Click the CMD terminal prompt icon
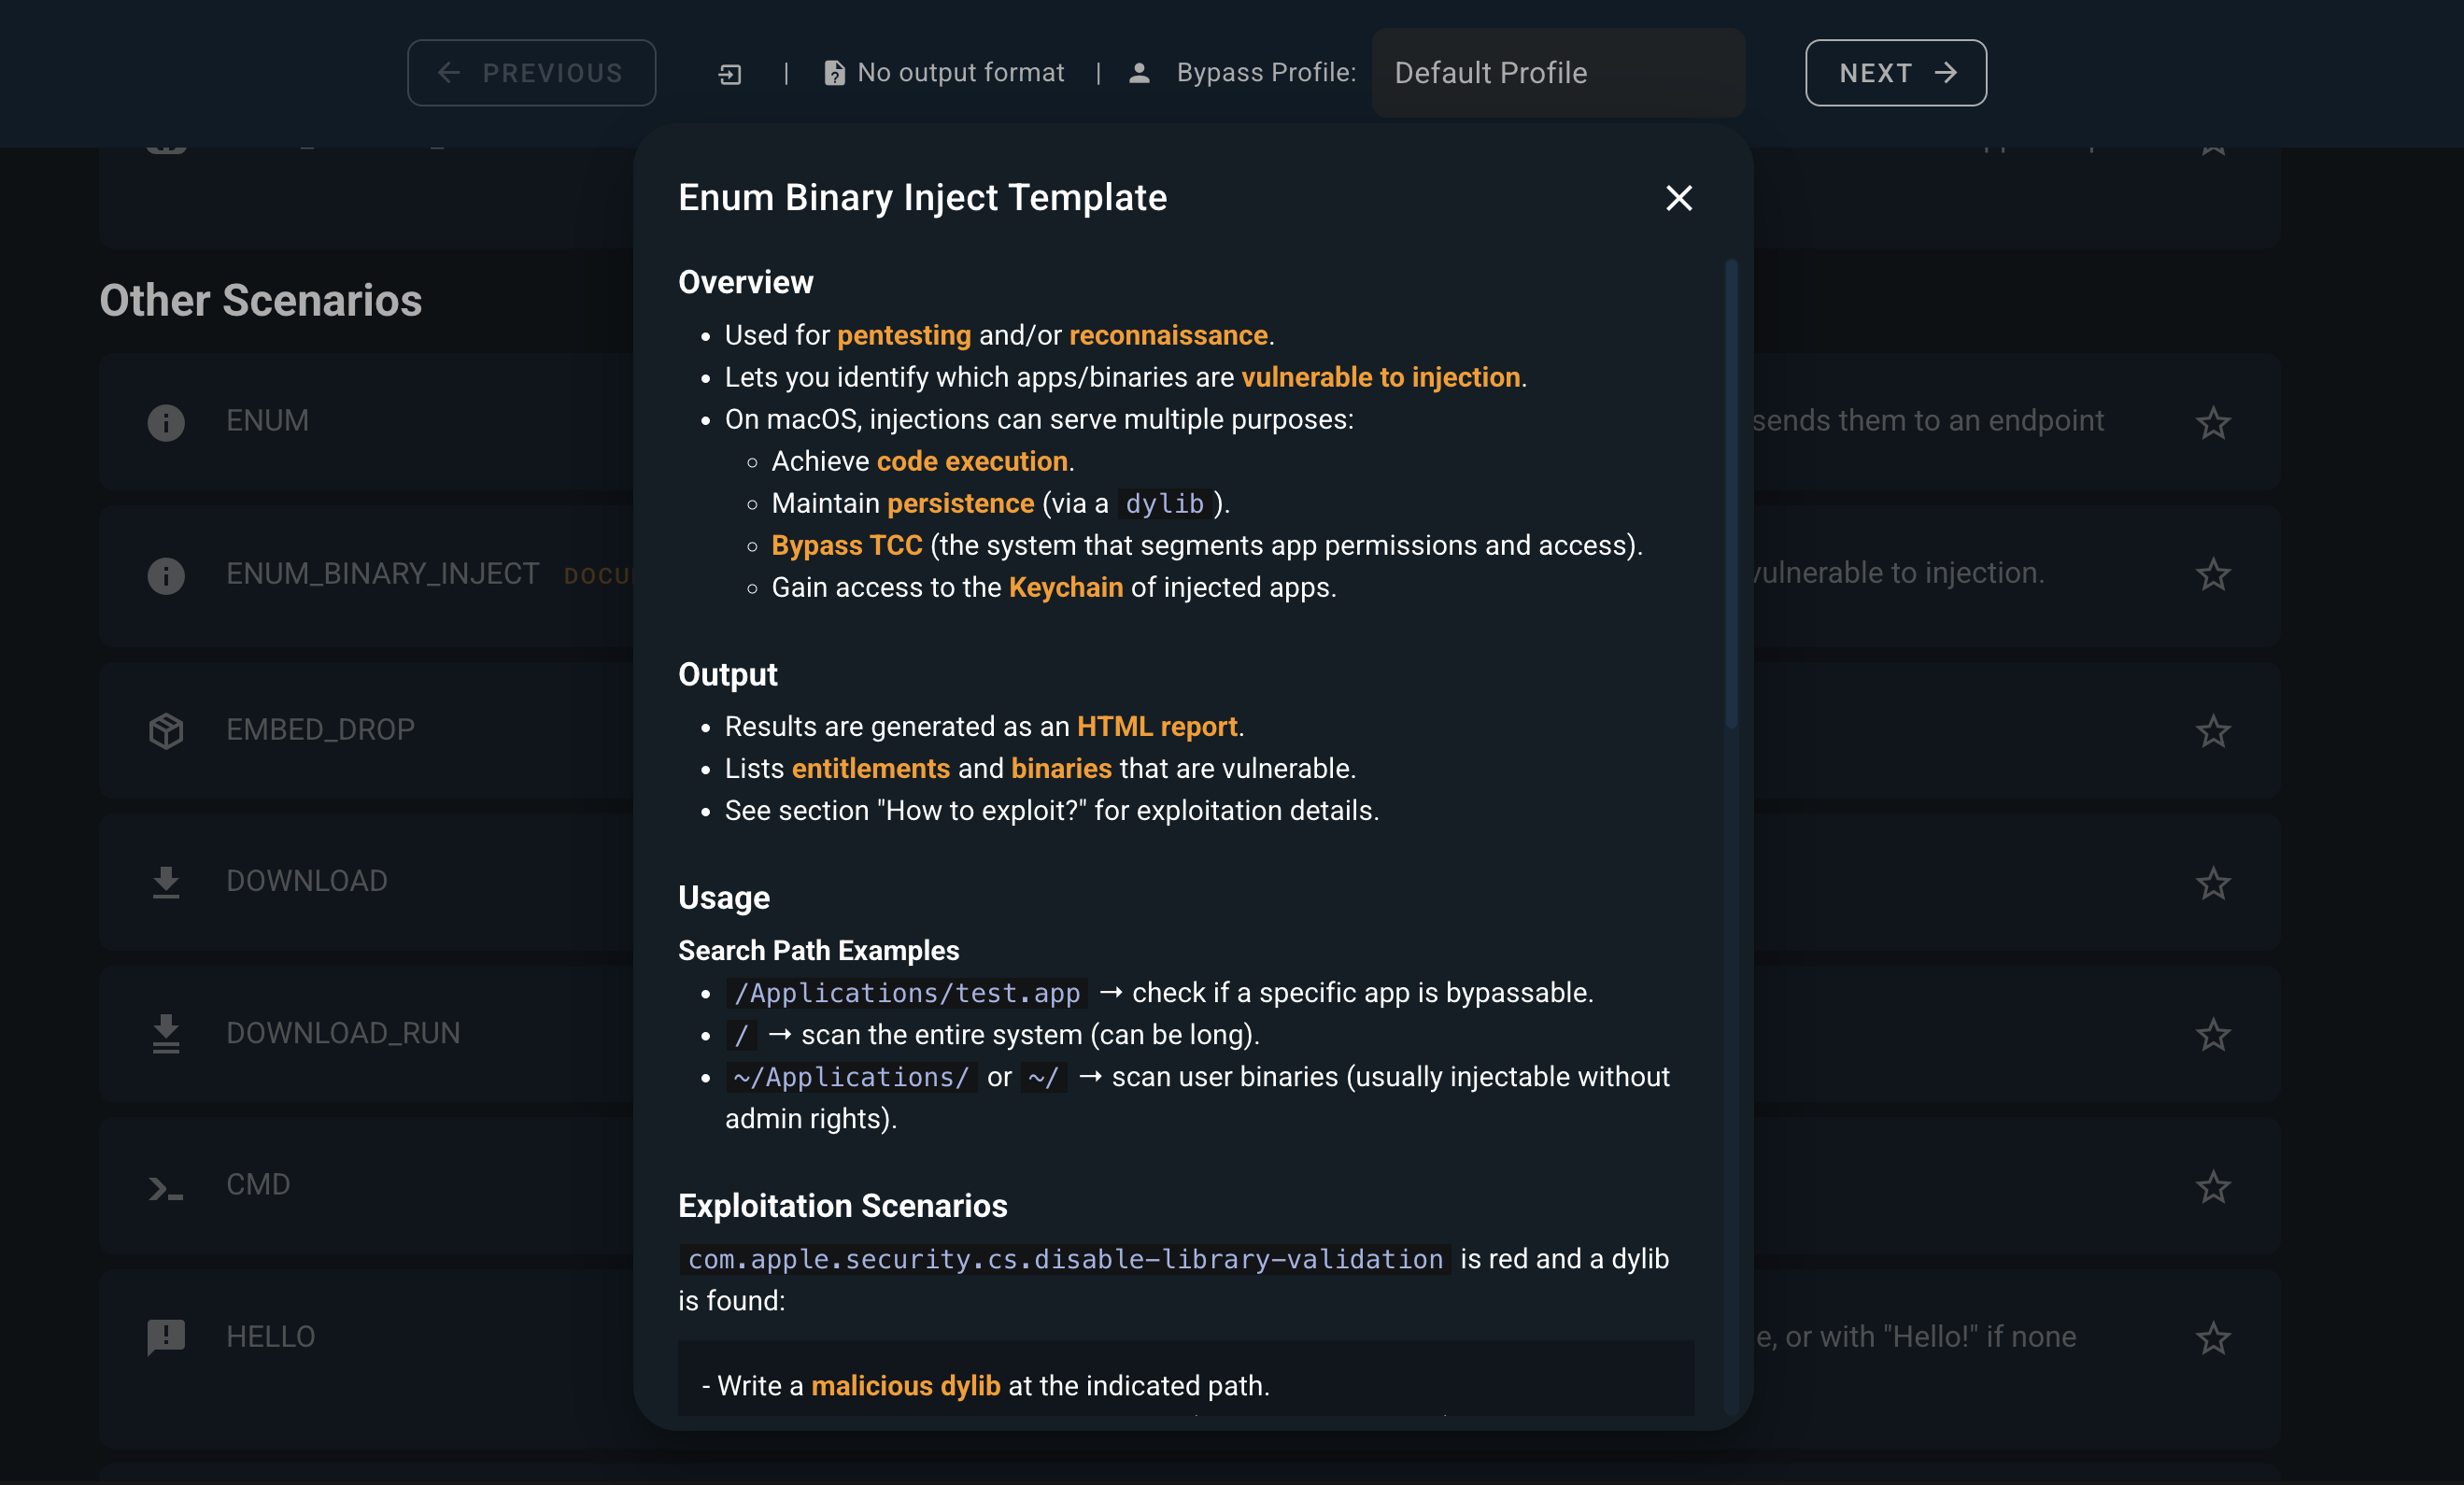The height and width of the screenshot is (1485, 2464). click(166, 1187)
